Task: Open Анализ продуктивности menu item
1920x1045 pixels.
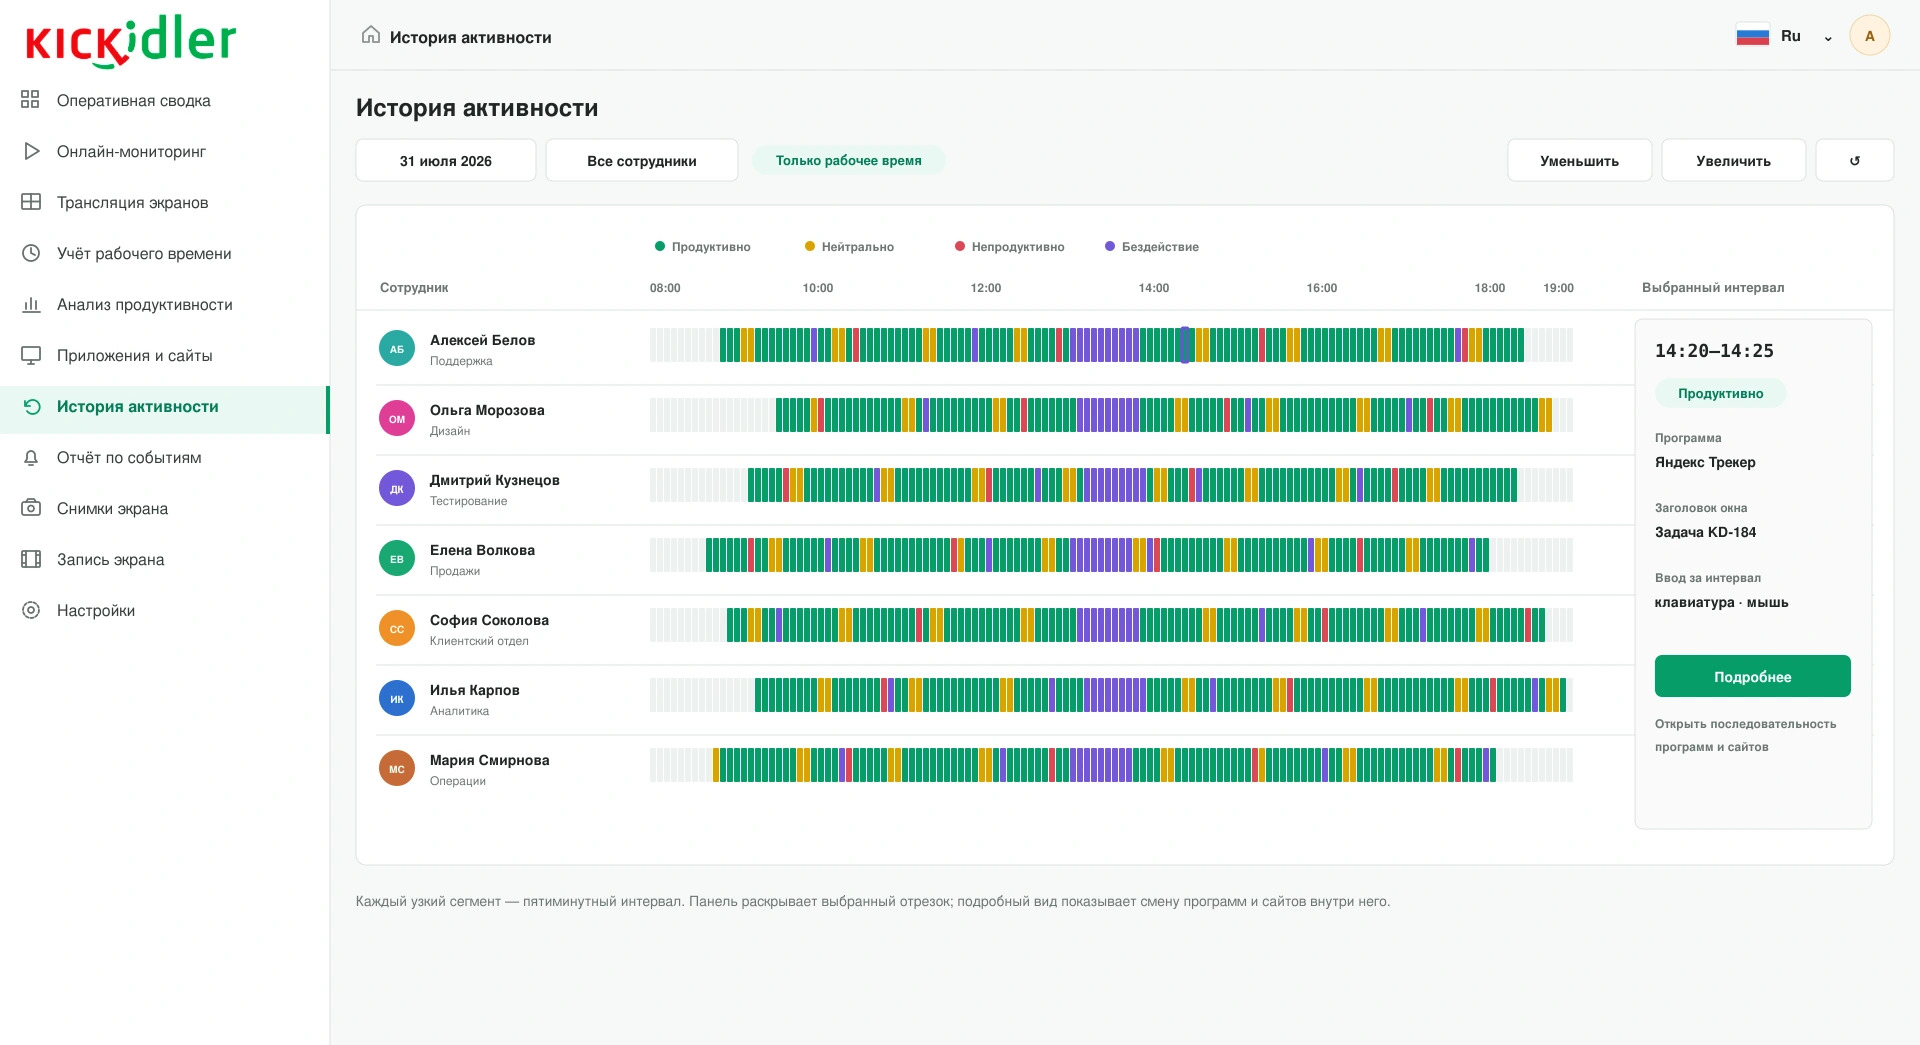Action: coord(165,304)
